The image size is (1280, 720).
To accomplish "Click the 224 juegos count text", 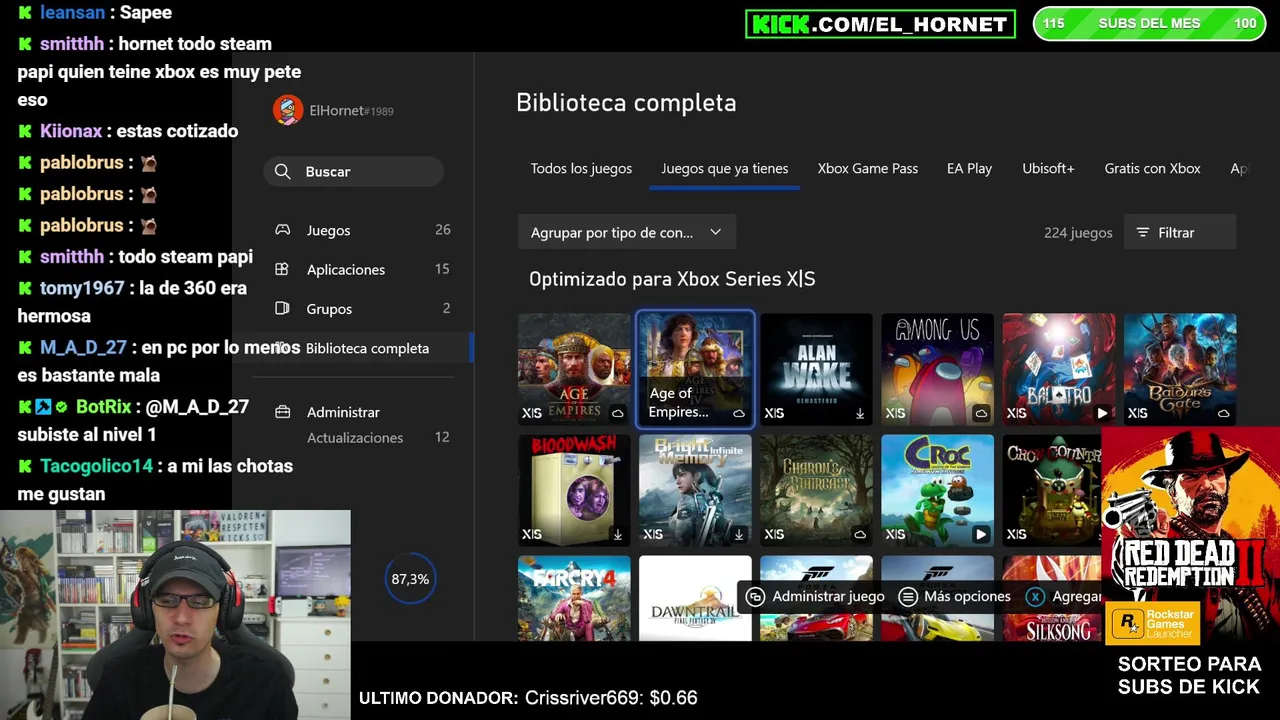I will pos(1078,232).
